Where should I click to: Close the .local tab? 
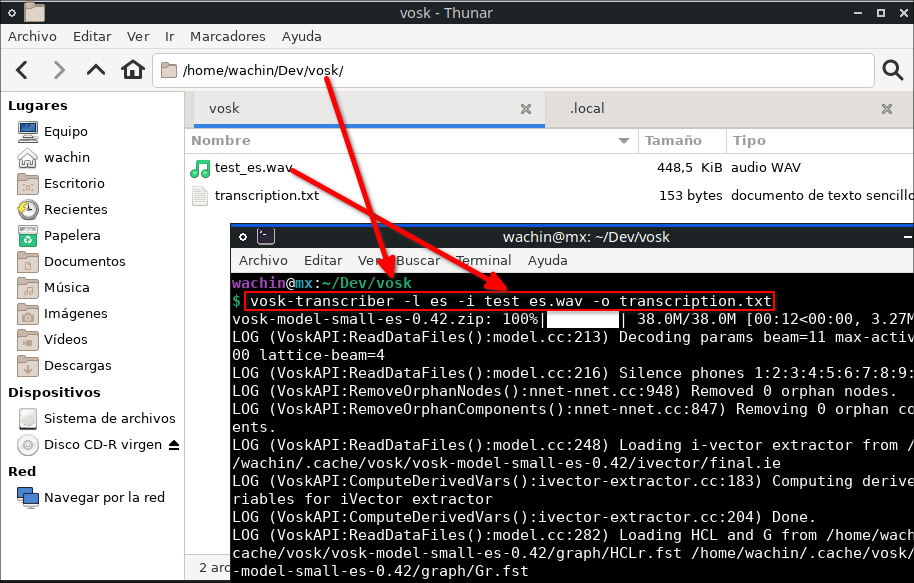point(887,109)
